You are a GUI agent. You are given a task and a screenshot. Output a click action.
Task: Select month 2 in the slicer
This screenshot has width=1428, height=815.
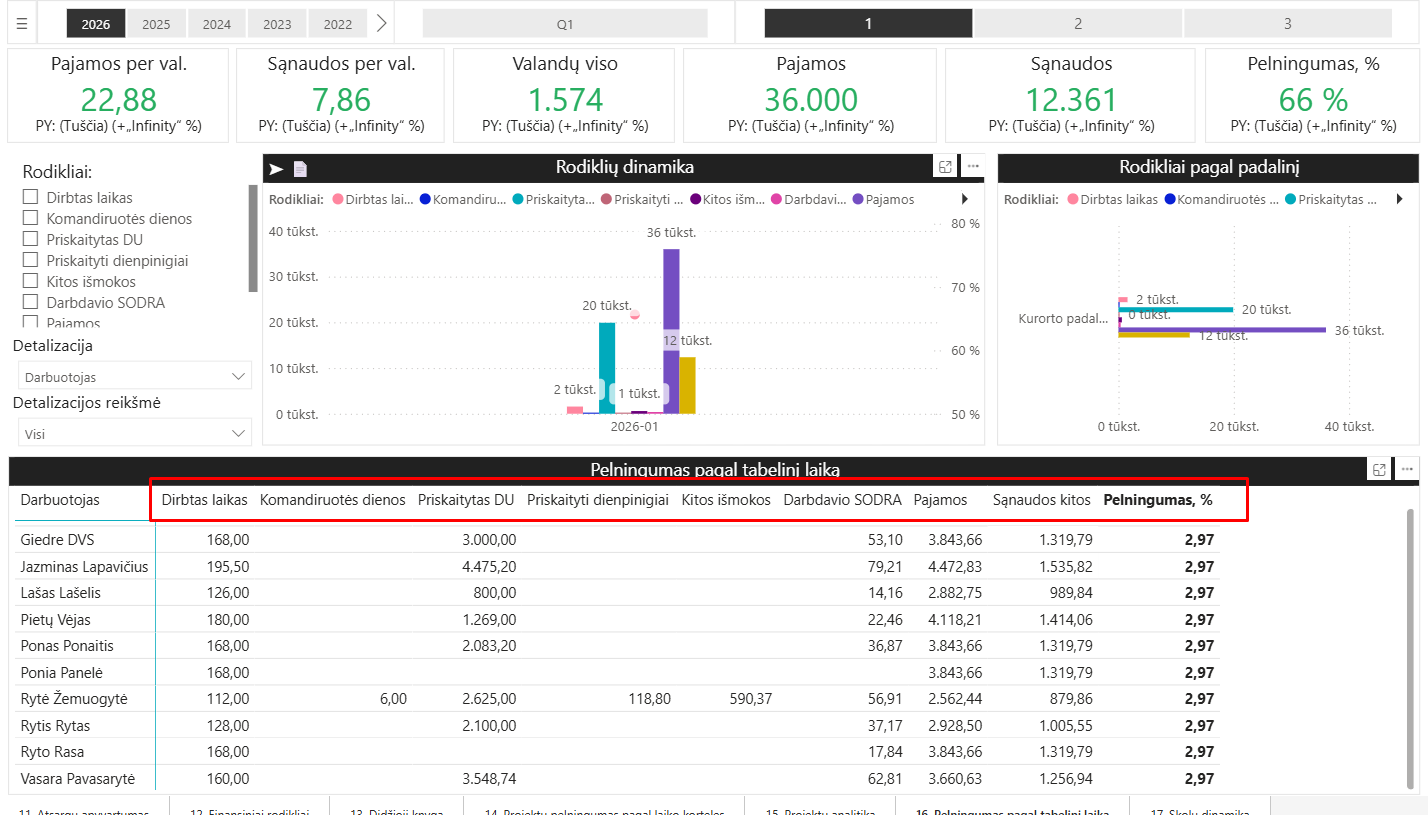[x=1078, y=24]
